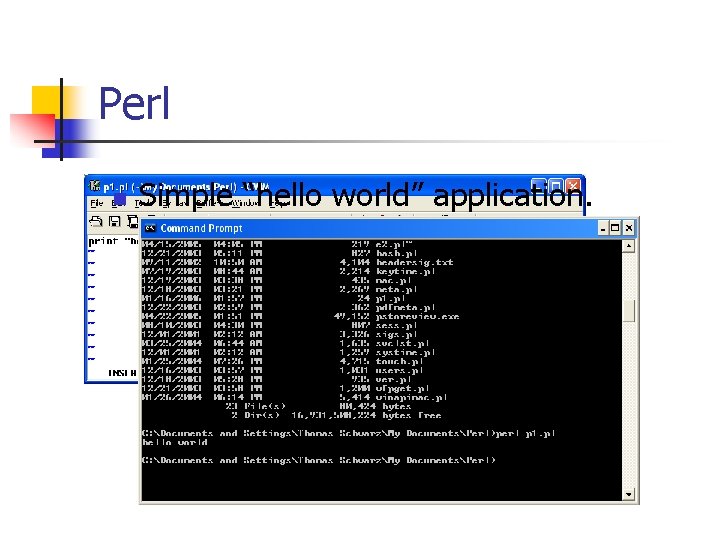Maximize the Command Prompt window
The image size is (720, 540).
tap(615, 228)
